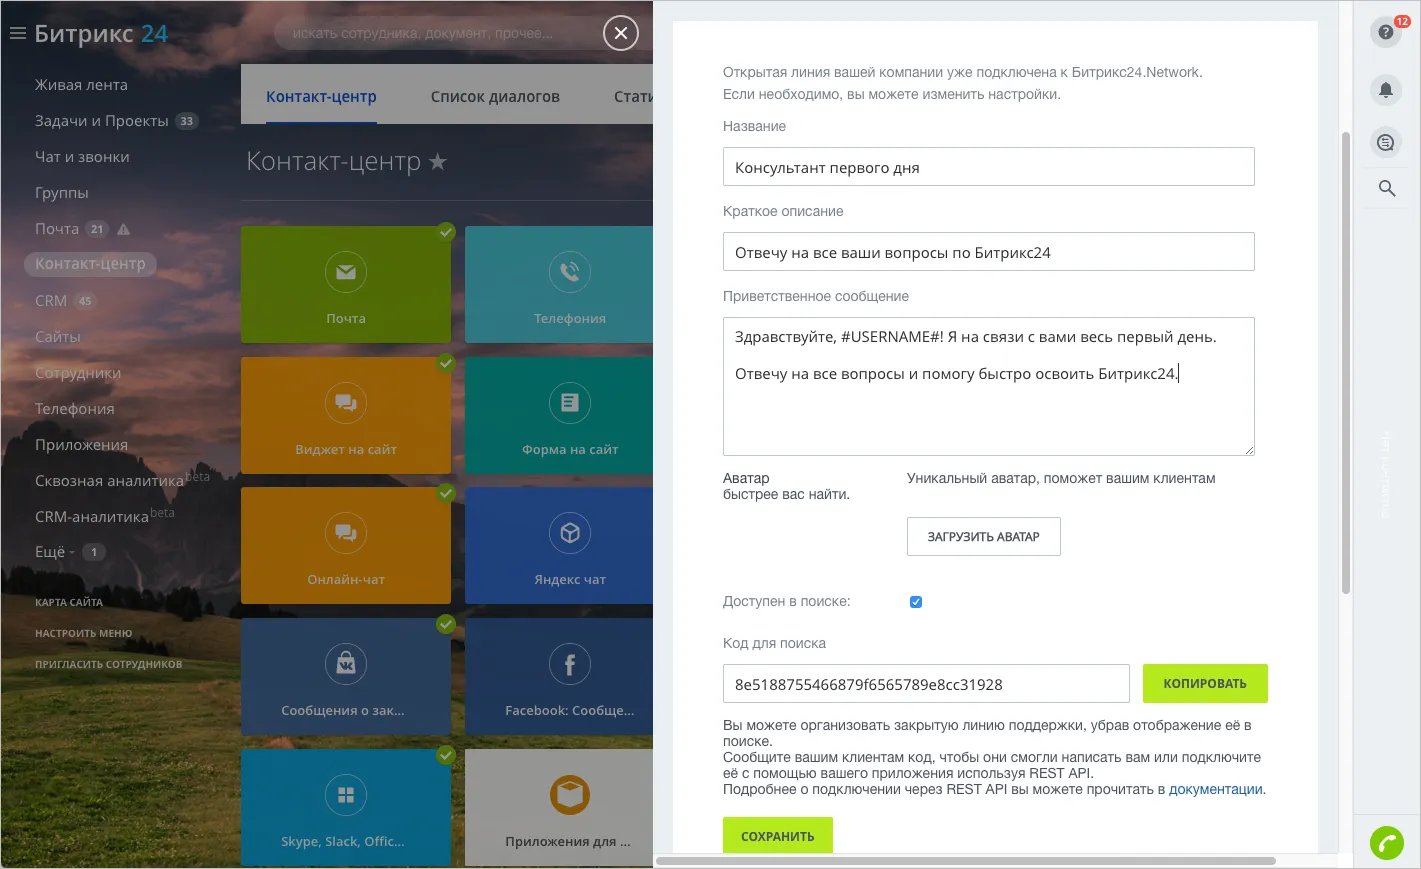Open the Skype, Slack, Offic... tile
The height and width of the screenshot is (869, 1421).
click(346, 807)
